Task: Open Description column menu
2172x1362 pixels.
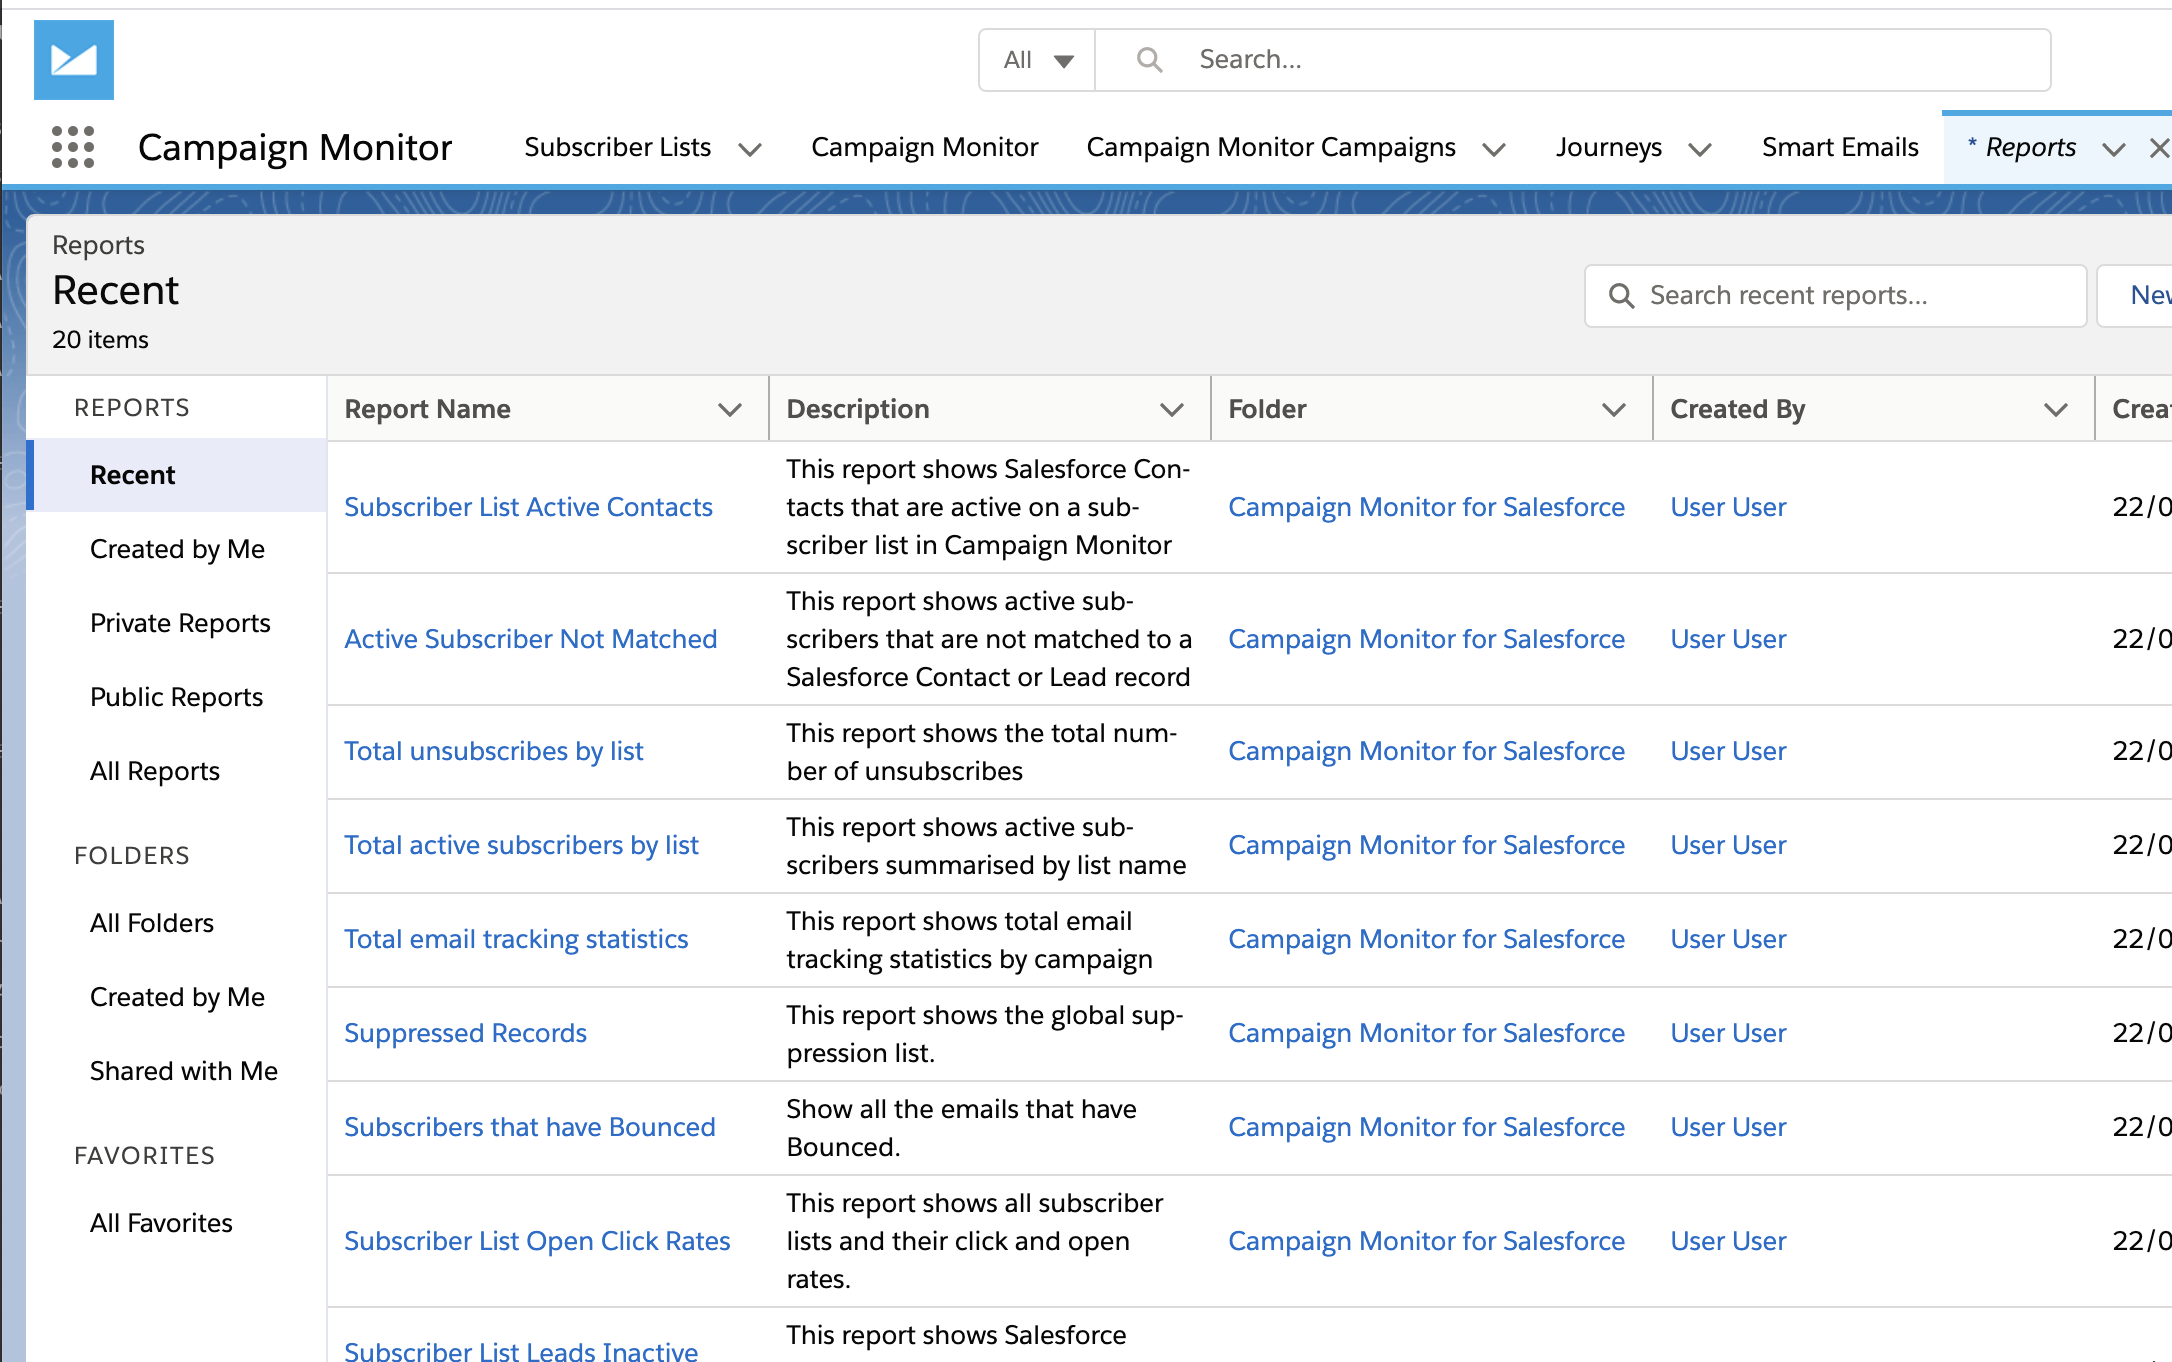Action: [x=1172, y=409]
